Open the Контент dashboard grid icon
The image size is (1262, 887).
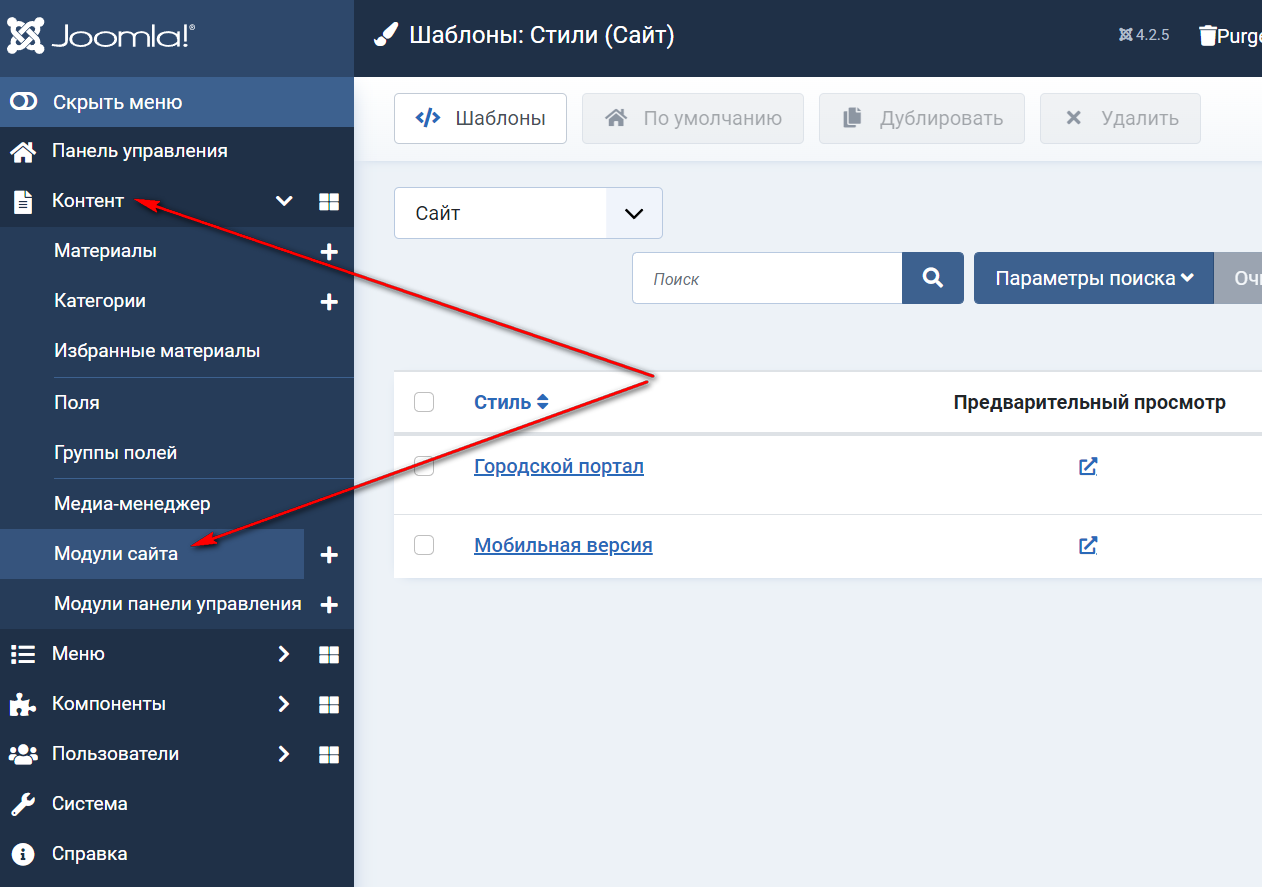329,202
